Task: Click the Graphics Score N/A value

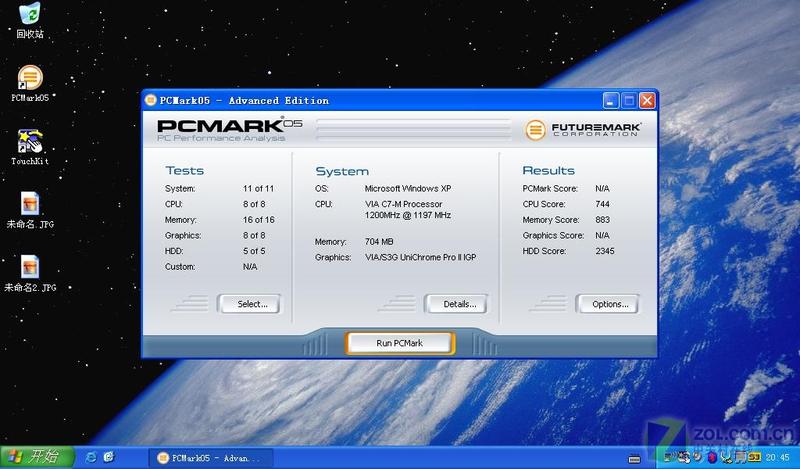Action: [602, 235]
